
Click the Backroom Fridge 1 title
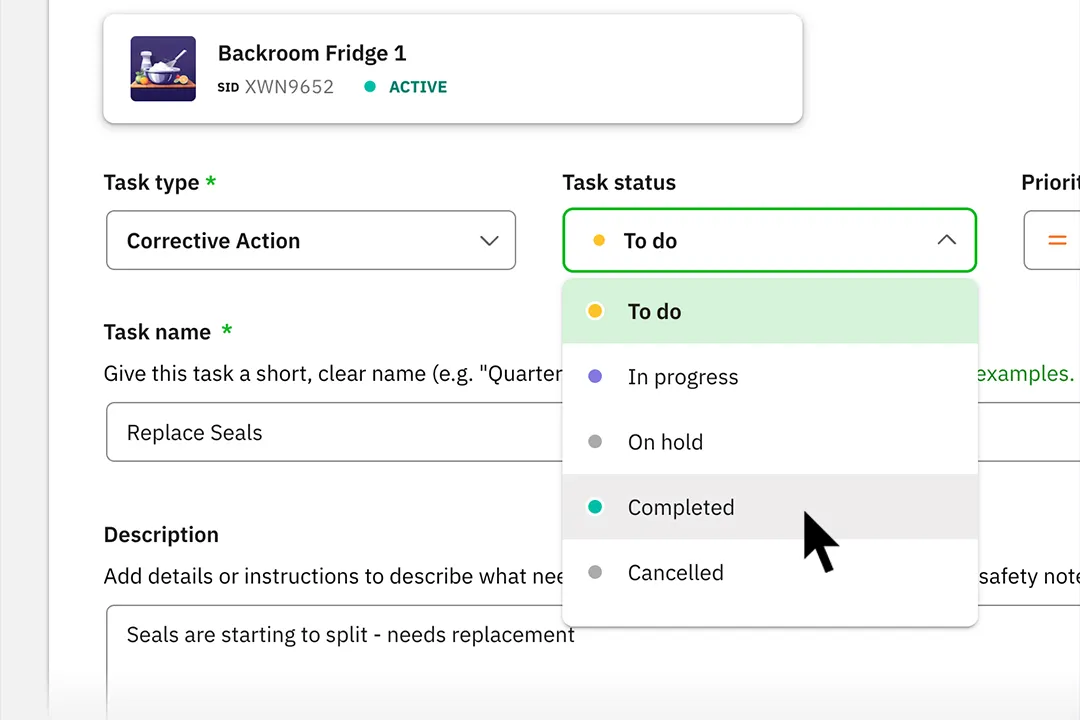tap(312, 53)
